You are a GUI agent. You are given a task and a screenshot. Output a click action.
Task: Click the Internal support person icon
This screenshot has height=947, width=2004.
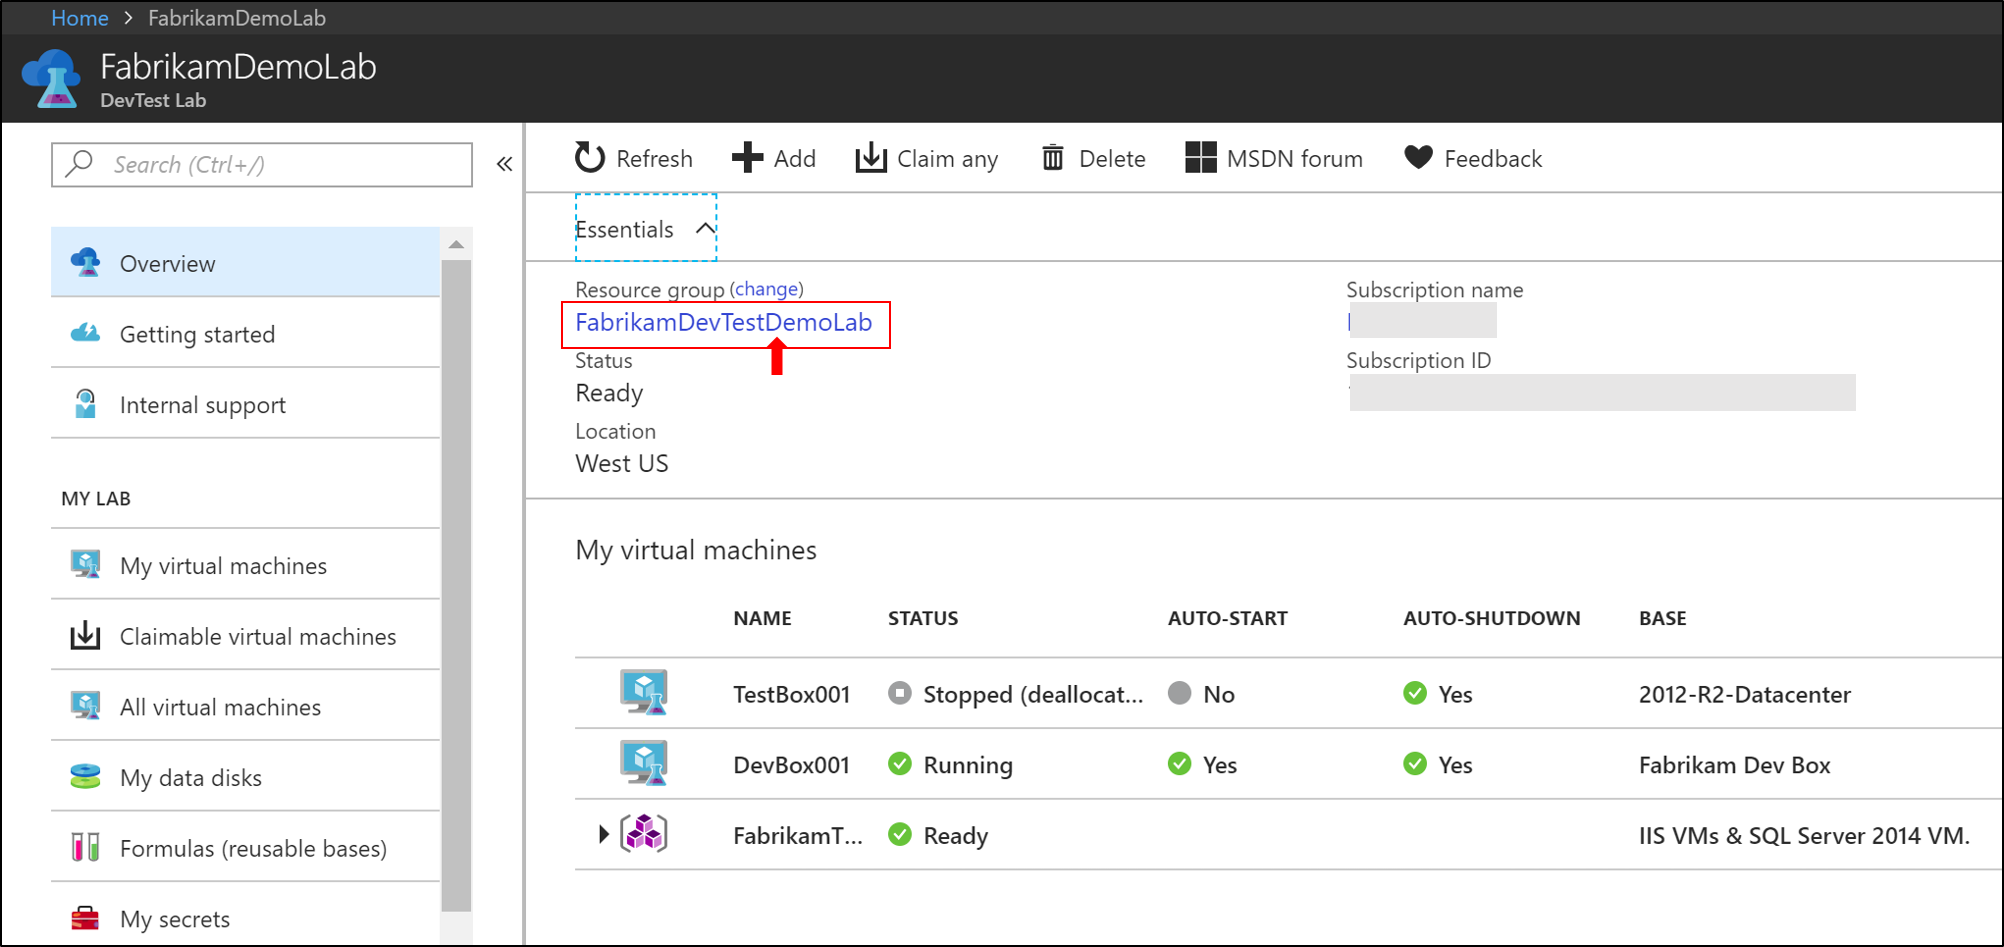[x=86, y=404]
